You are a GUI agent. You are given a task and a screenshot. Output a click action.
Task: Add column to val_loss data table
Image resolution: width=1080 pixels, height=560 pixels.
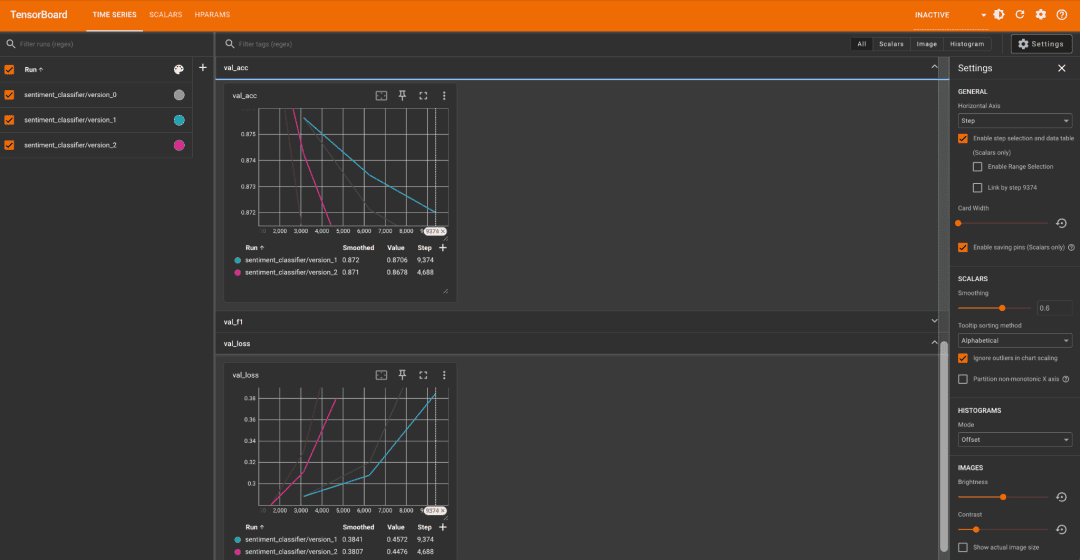tap(443, 527)
